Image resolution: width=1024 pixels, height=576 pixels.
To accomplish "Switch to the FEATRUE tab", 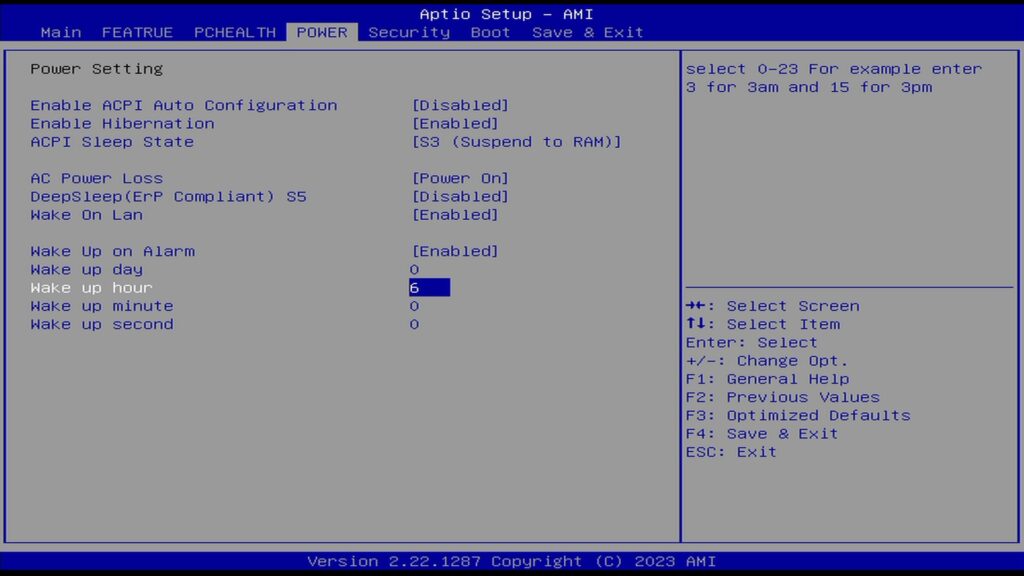I will [x=137, y=32].
